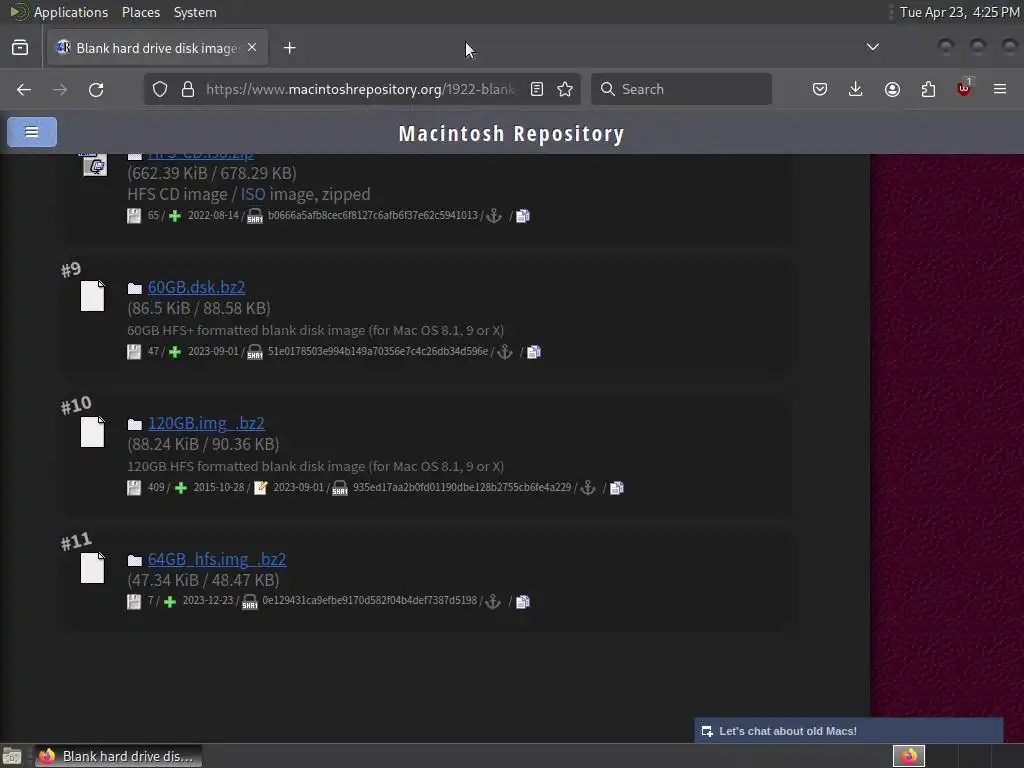
Task: Open Firefox account icon
Action: click(x=892, y=89)
